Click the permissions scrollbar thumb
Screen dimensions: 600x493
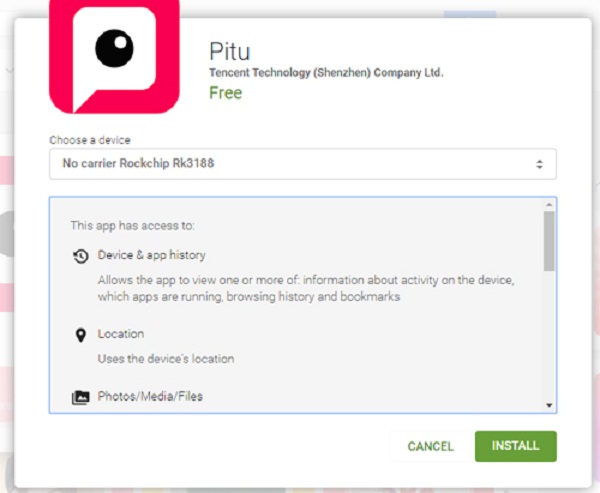549,241
